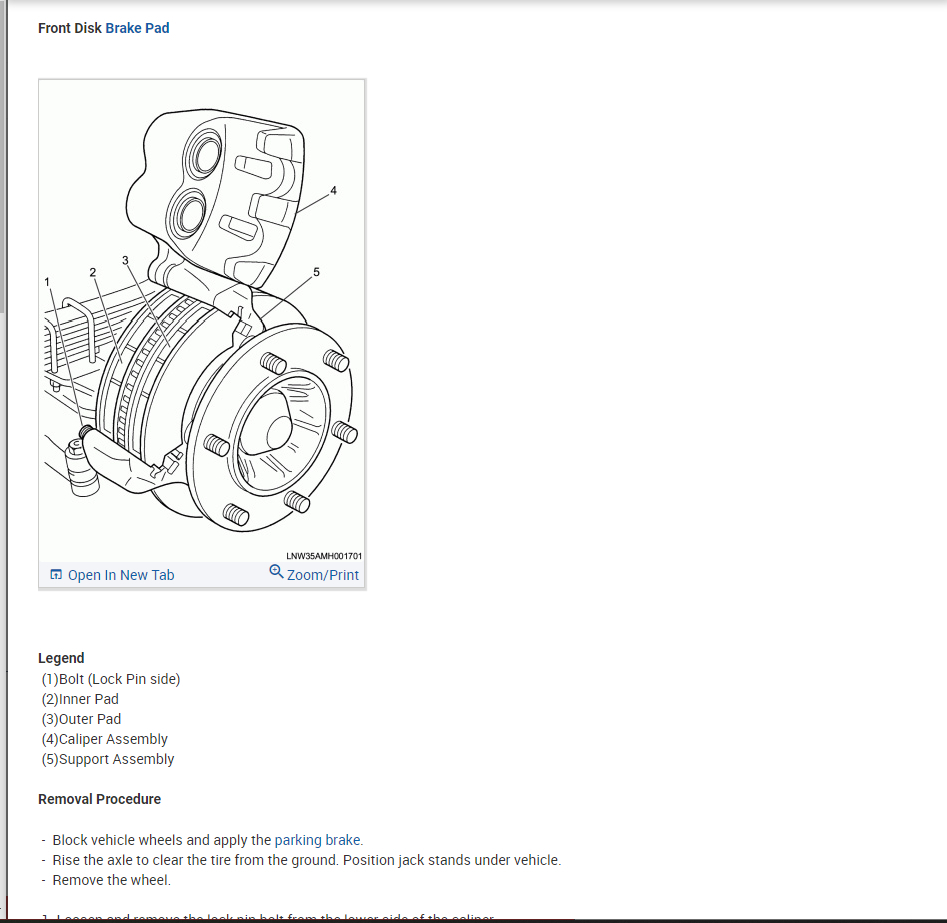Viewport: 947px width, 923px height.
Task: Click legend entry (4)Caliper Assembly
Action: (x=104, y=739)
